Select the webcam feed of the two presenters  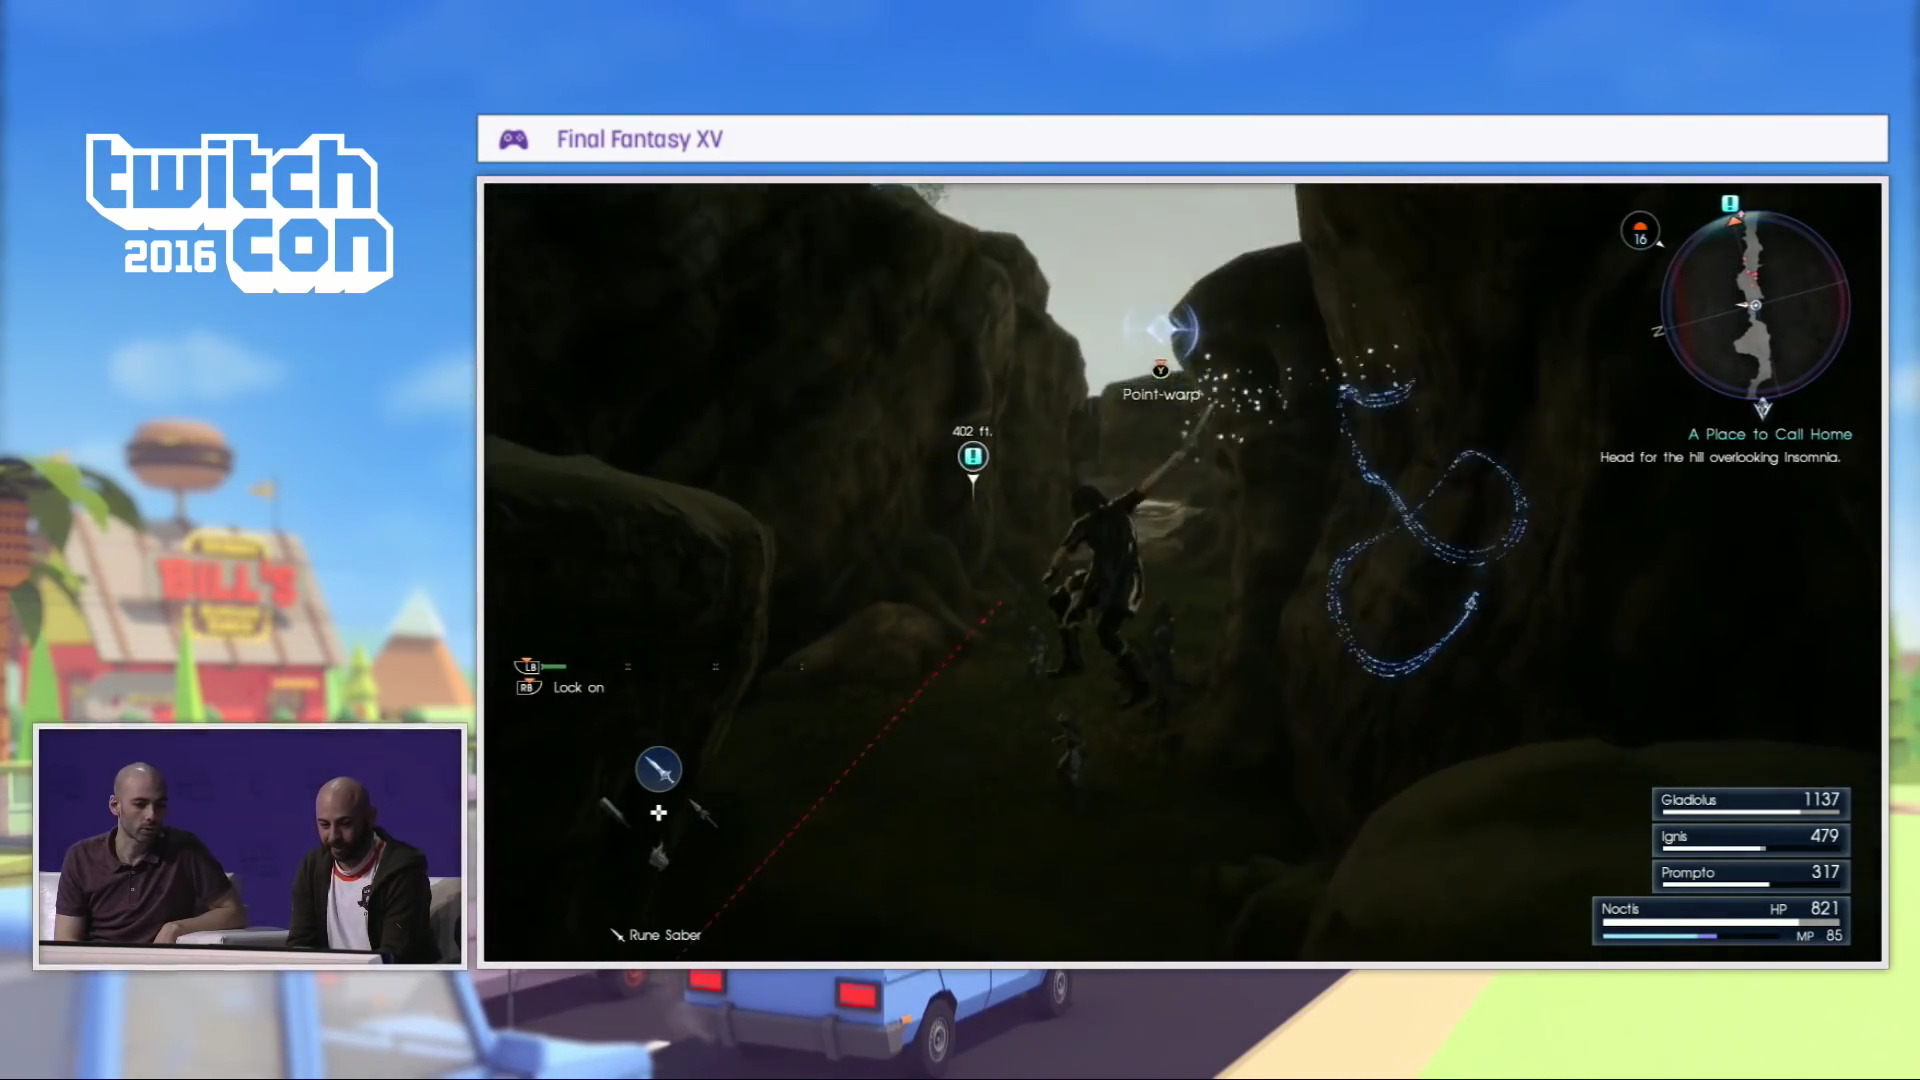pyautogui.click(x=250, y=846)
